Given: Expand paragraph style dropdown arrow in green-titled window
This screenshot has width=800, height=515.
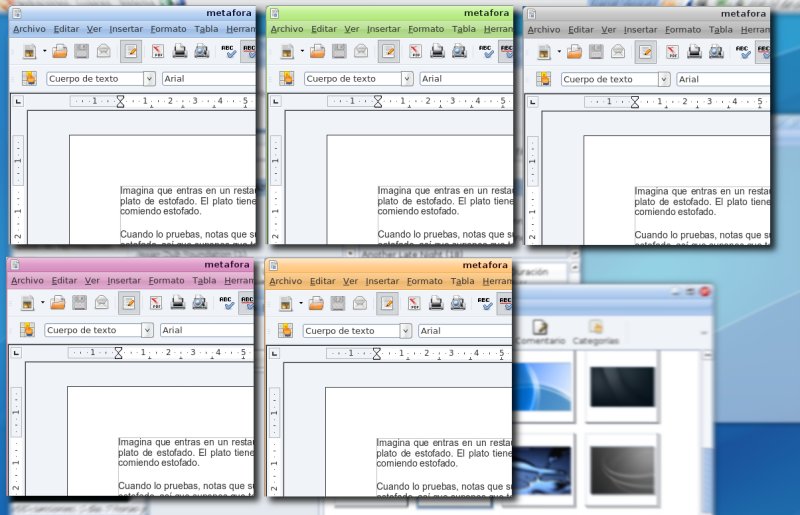Looking at the screenshot, I should tap(407, 79).
